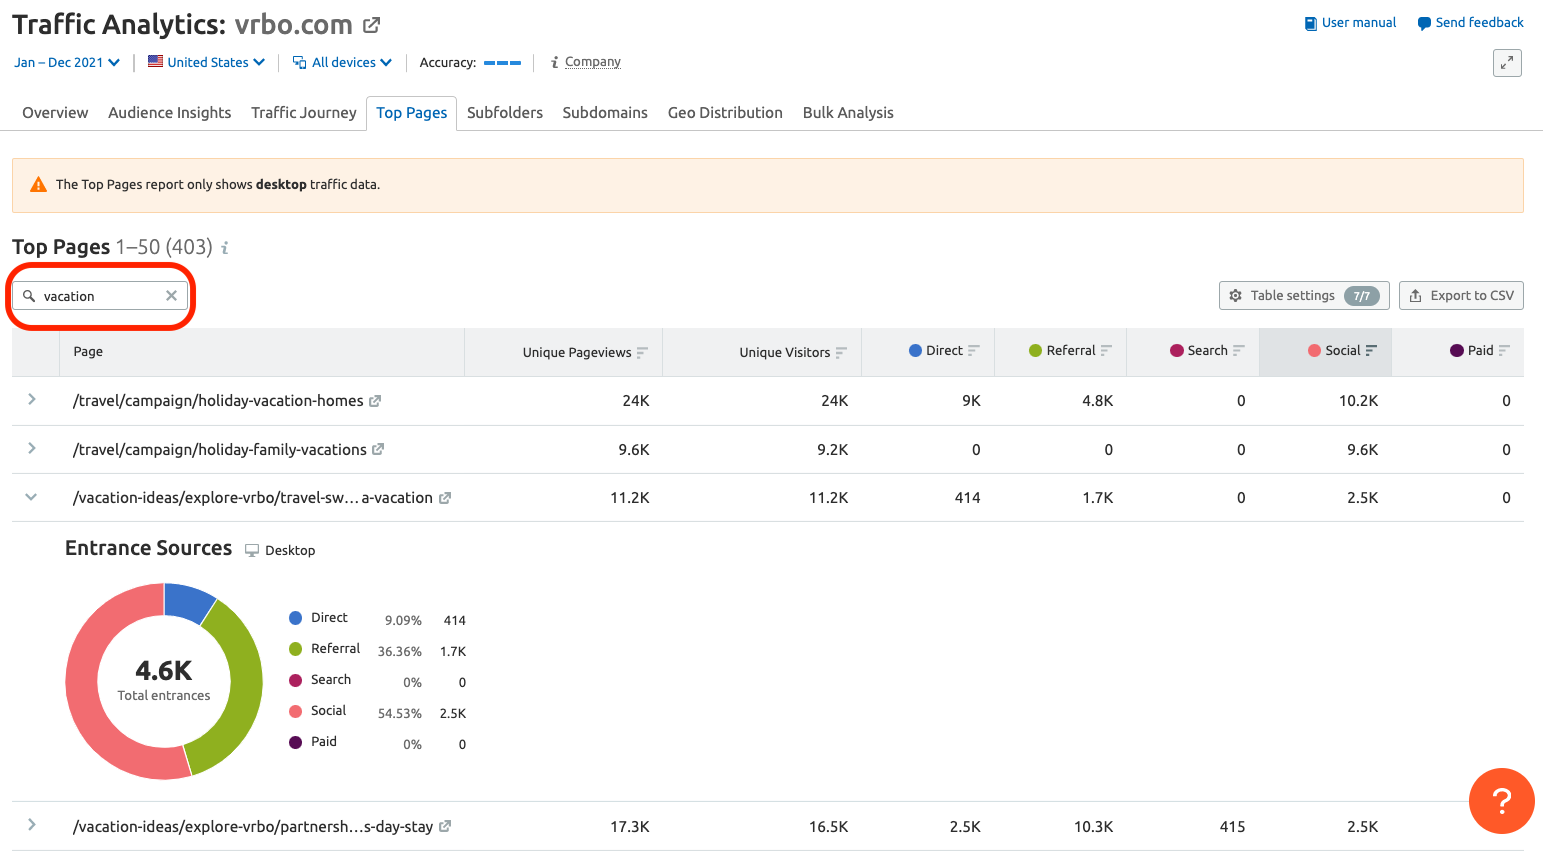Open /travel/campaign/holiday-family-vacations page link
Screen dimensions: 1543x851
220,450
